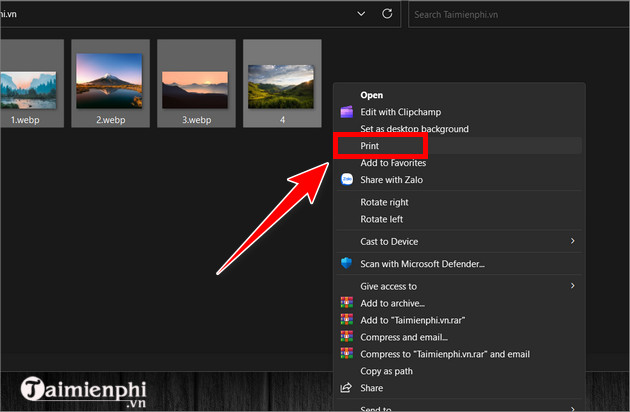Open the Give access to entry
The height and width of the screenshot is (412, 630).
point(459,286)
